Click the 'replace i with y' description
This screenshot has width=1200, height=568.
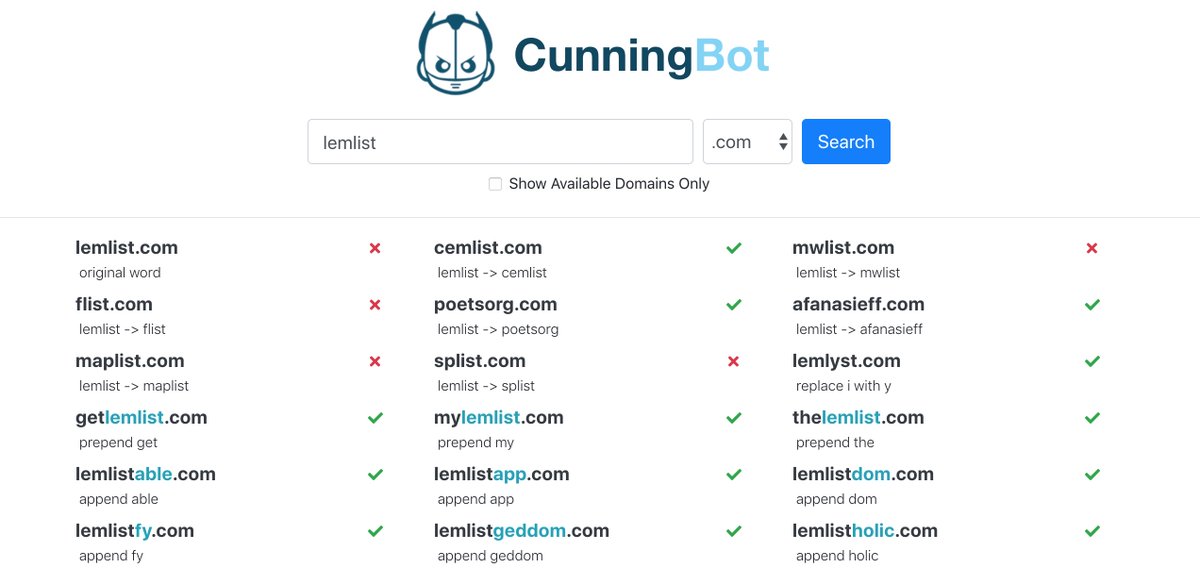click(844, 386)
